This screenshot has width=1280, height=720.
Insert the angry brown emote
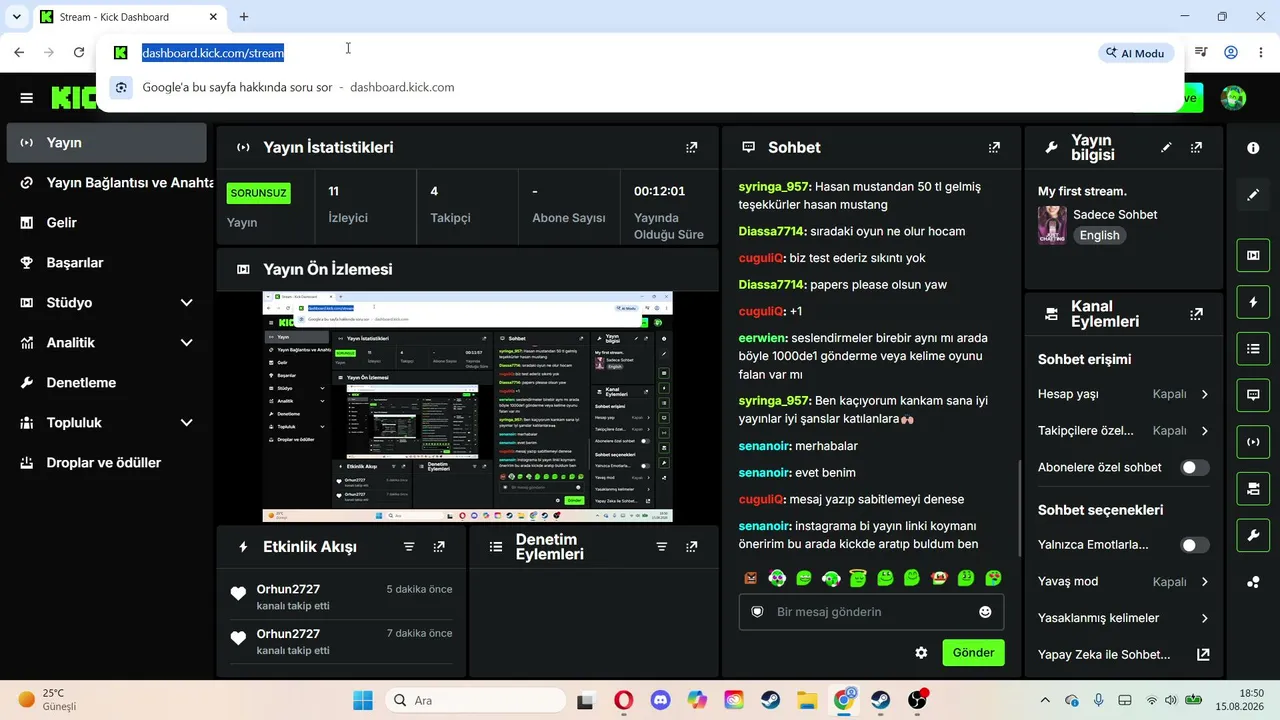[x=751, y=578]
